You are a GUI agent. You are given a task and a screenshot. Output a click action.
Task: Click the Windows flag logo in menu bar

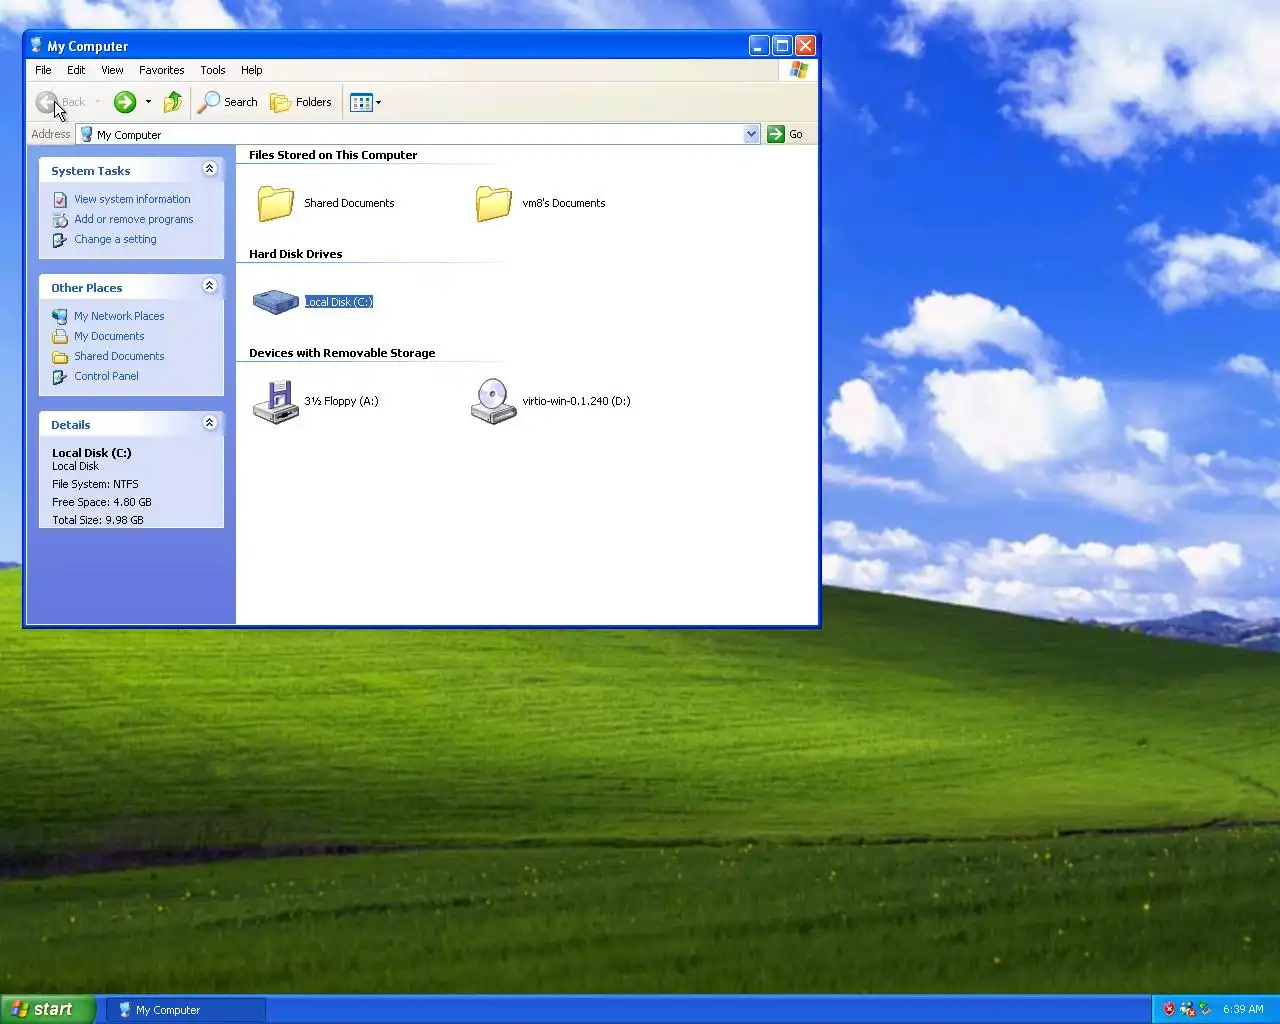[798, 70]
